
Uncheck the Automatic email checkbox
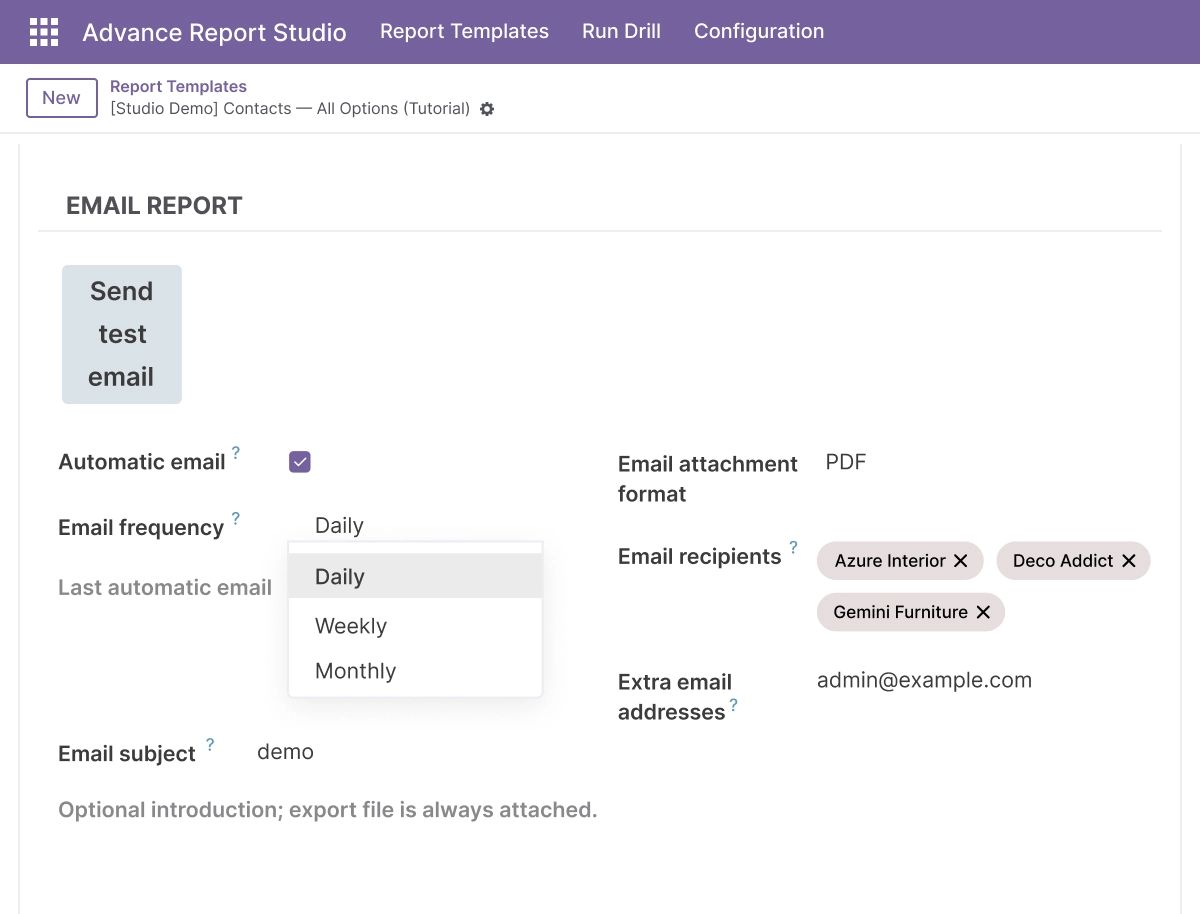(x=300, y=462)
